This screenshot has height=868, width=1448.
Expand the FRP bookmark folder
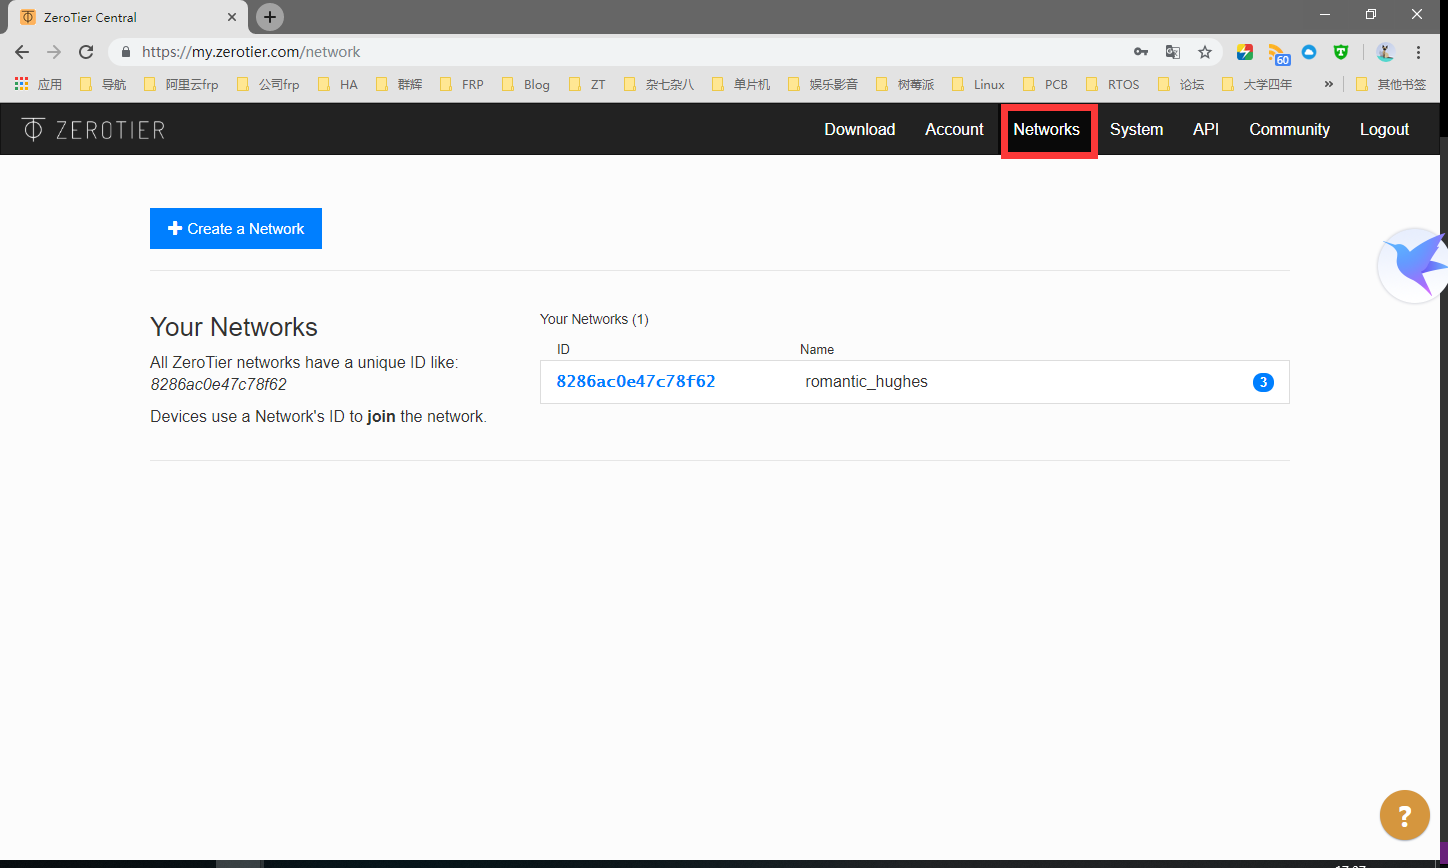[x=462, y=84]
